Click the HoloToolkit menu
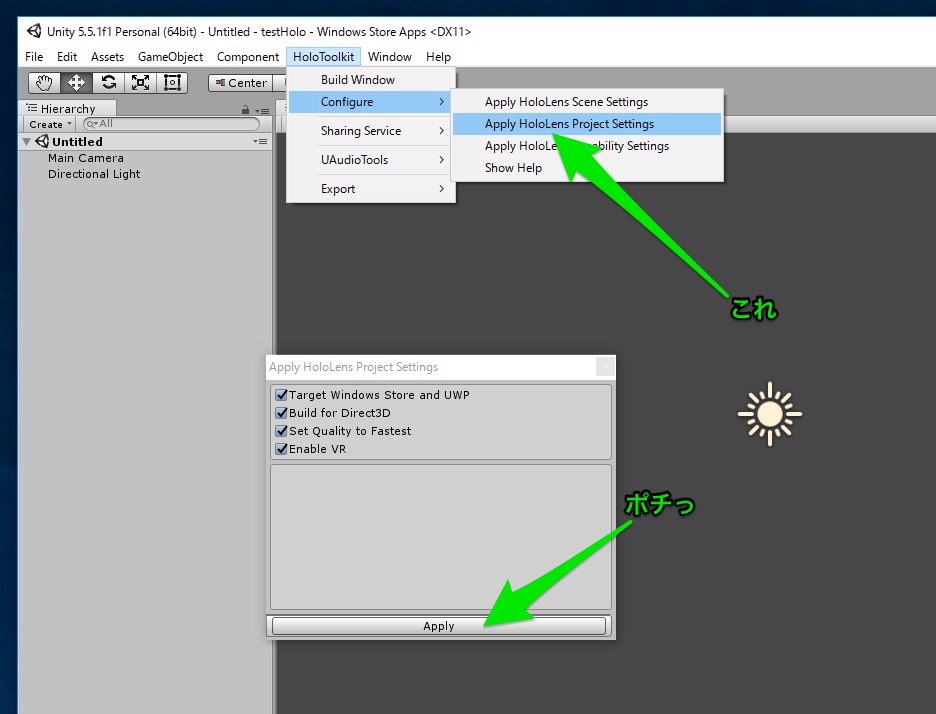Viewport: 936px width, 714px height. (324, 57)
